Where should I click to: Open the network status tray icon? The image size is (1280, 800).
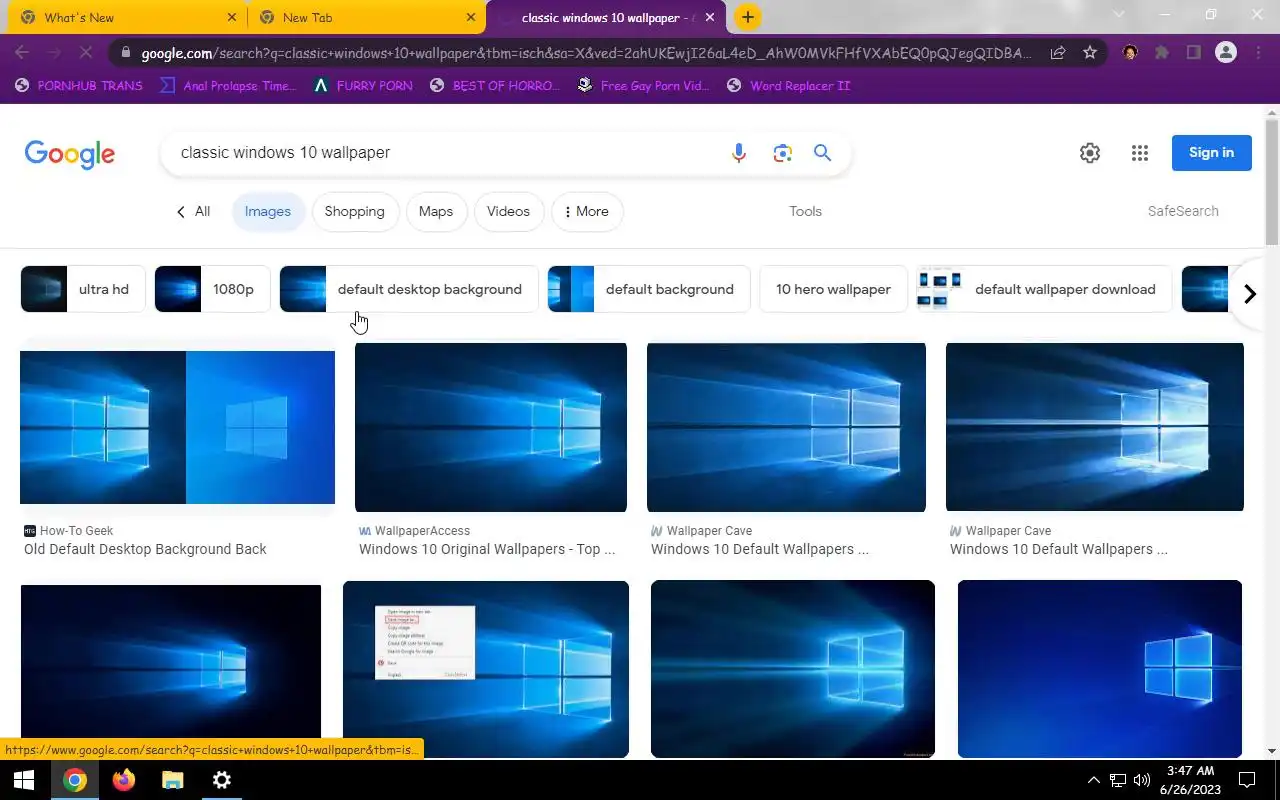pos(1118,780)
